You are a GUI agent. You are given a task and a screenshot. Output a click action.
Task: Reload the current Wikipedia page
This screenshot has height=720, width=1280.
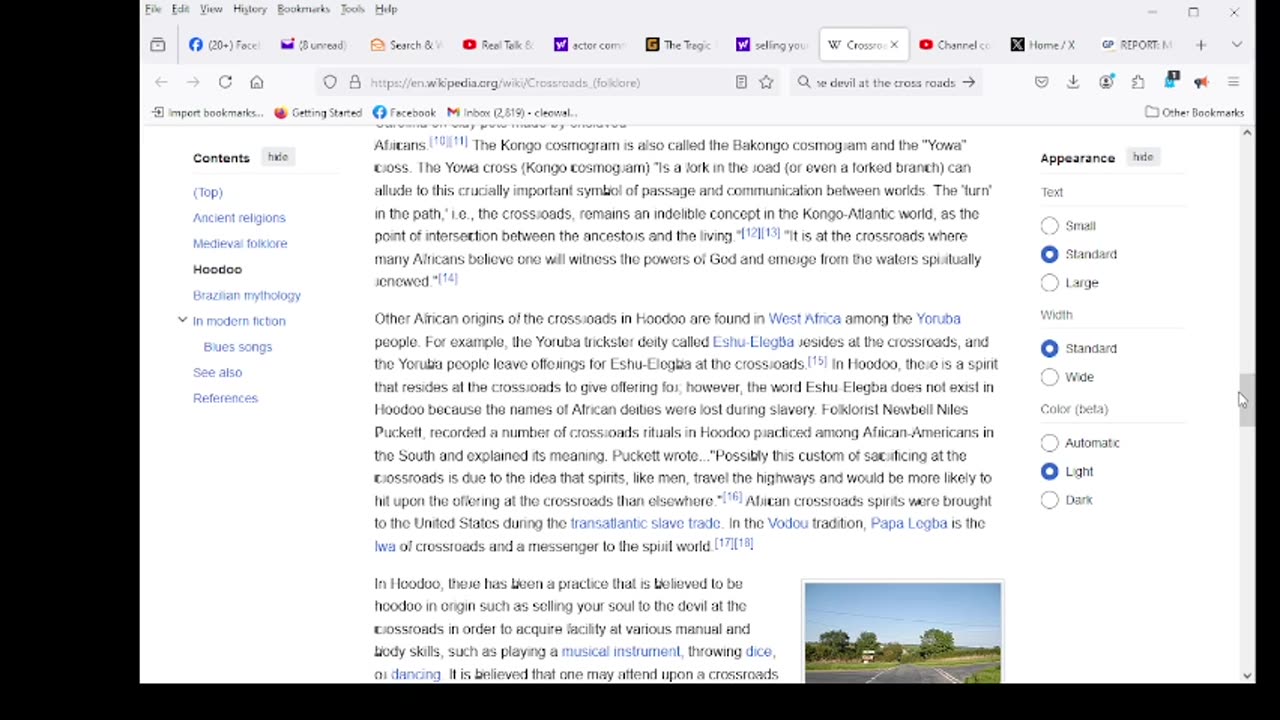(x=225, y=82)
